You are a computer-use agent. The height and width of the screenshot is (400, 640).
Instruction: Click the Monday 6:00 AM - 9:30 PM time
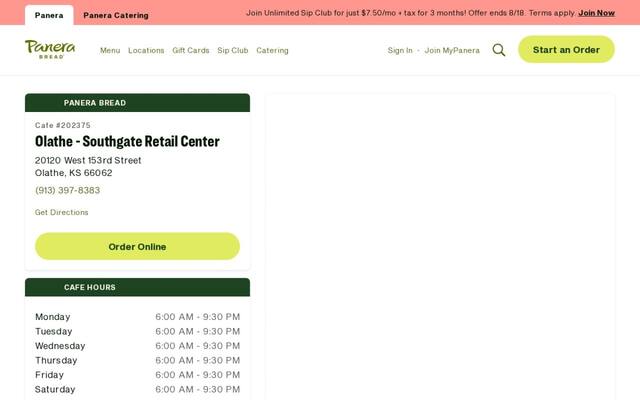(198, 317)
